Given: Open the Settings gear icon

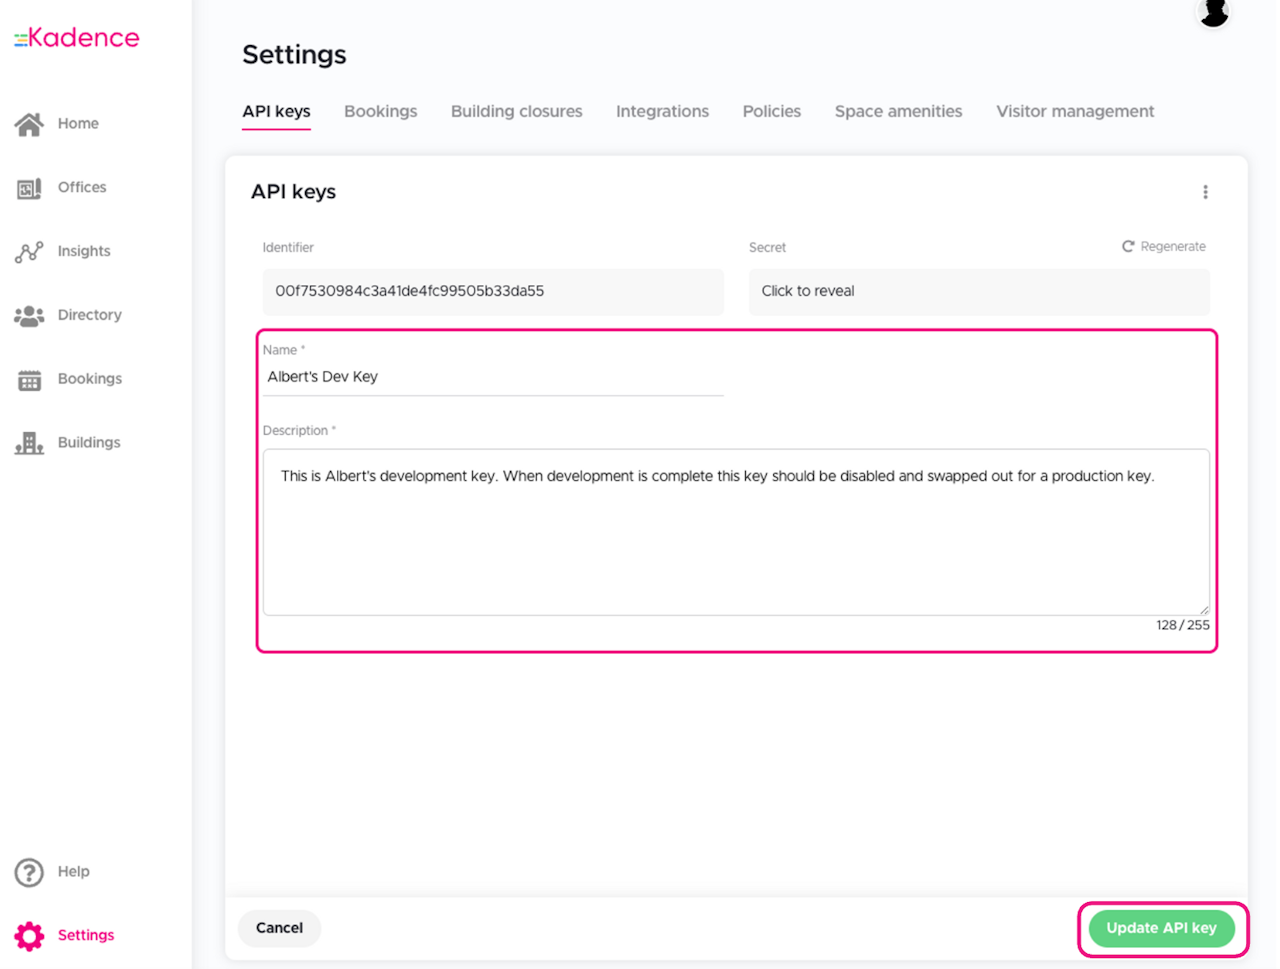Looking at the screenshot, I should (x=29, y=936).
